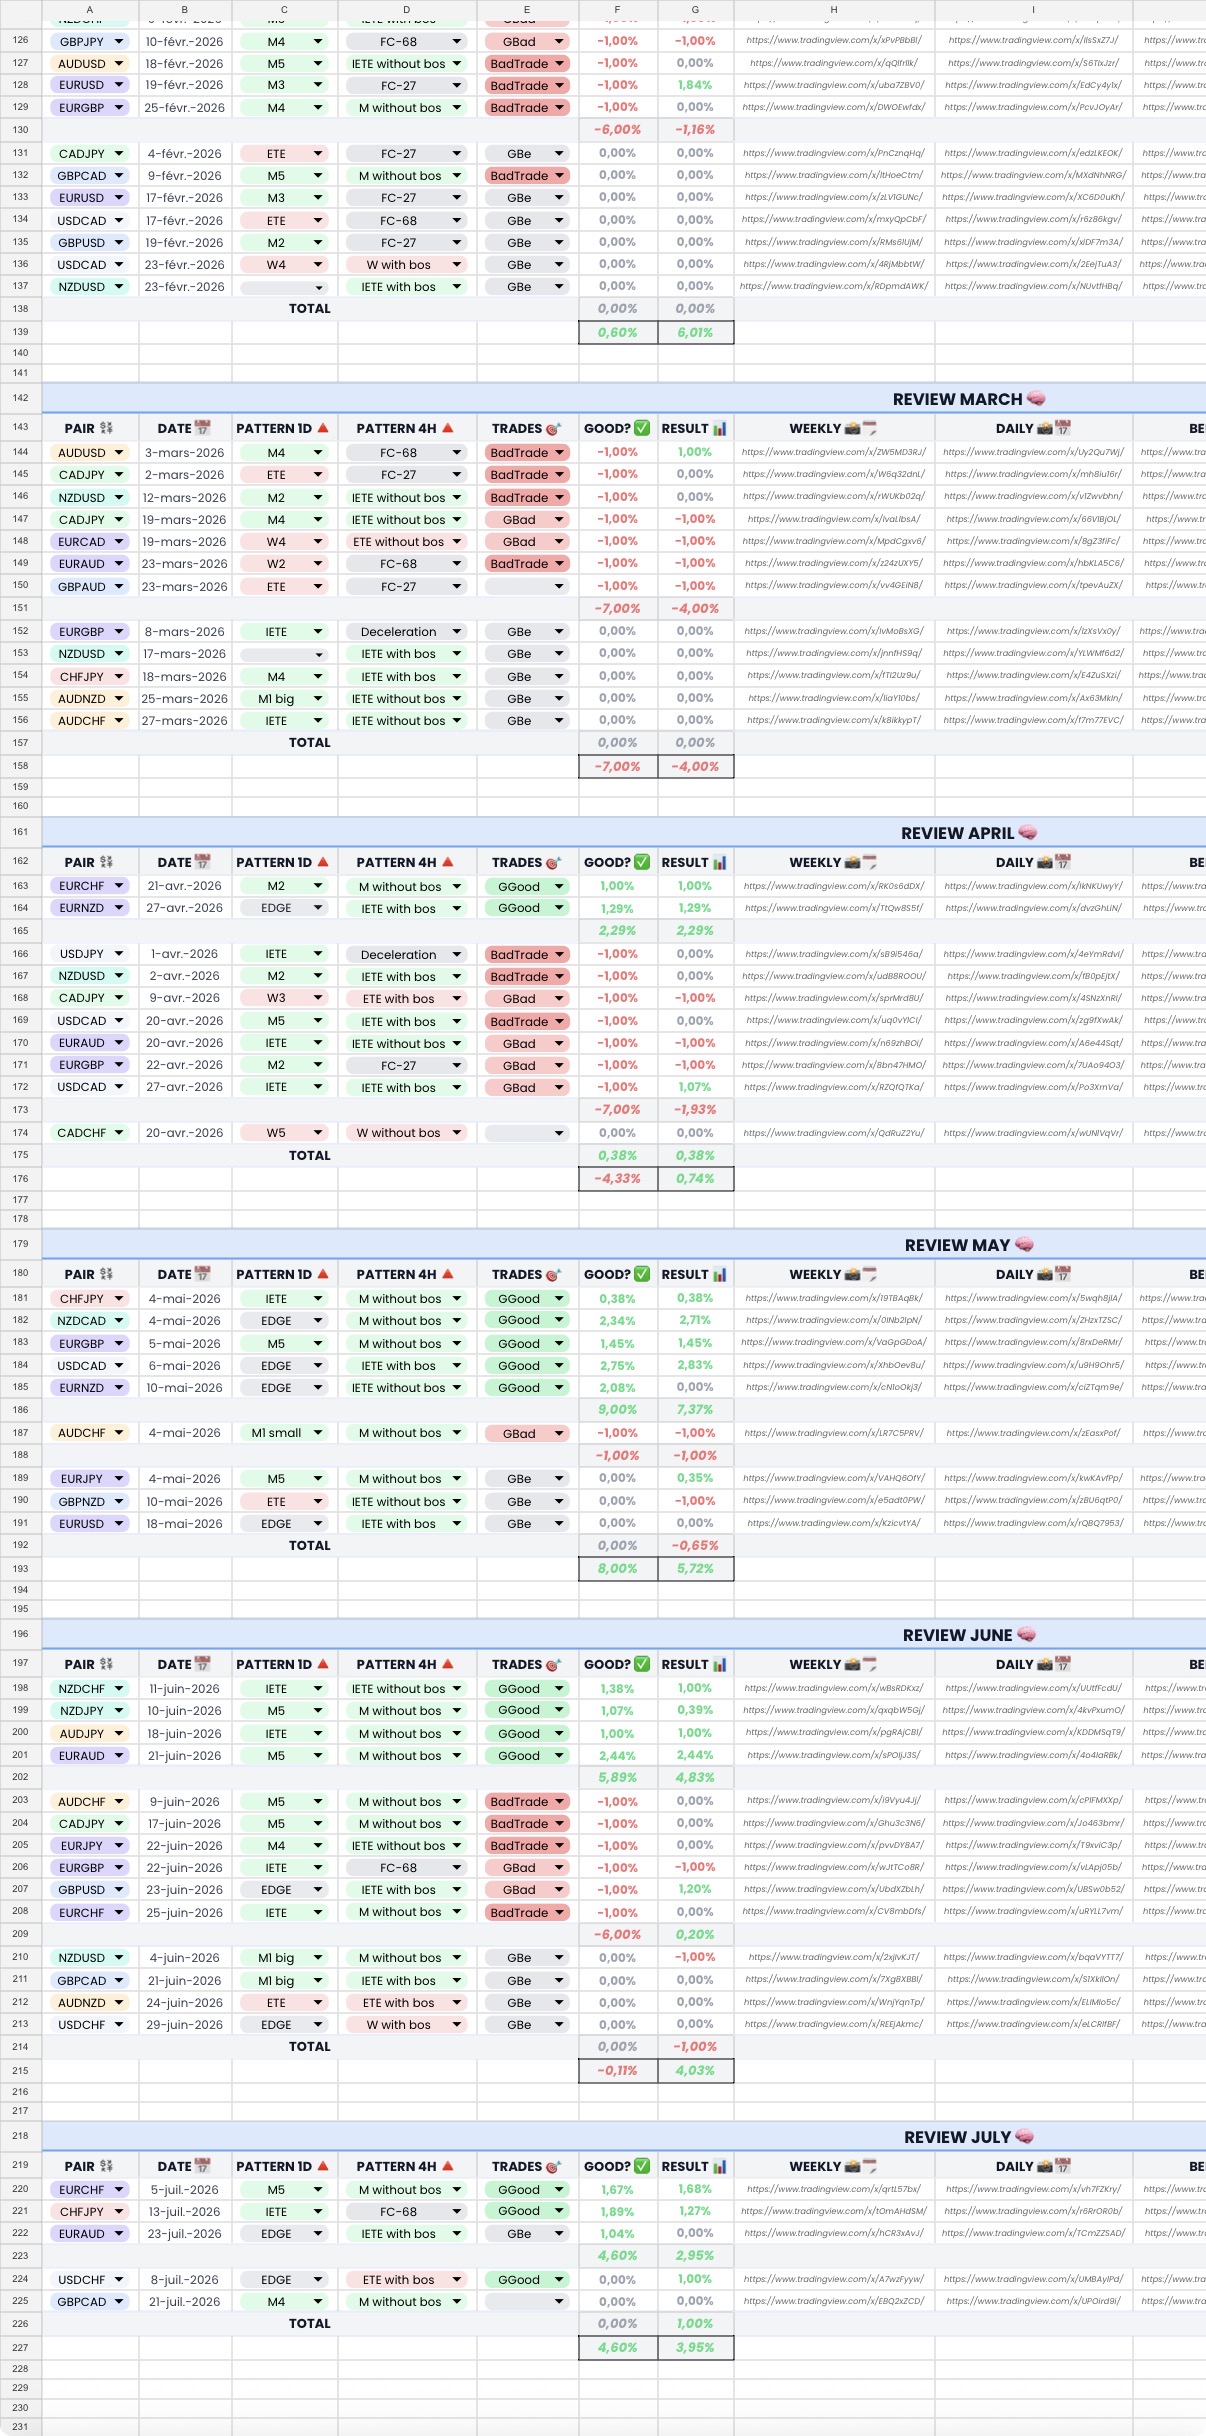Click the brain icon beside REVIEW APRIL
Screen dimensions: 1206x2436
pyautogui.click(x=1027, y=833)
